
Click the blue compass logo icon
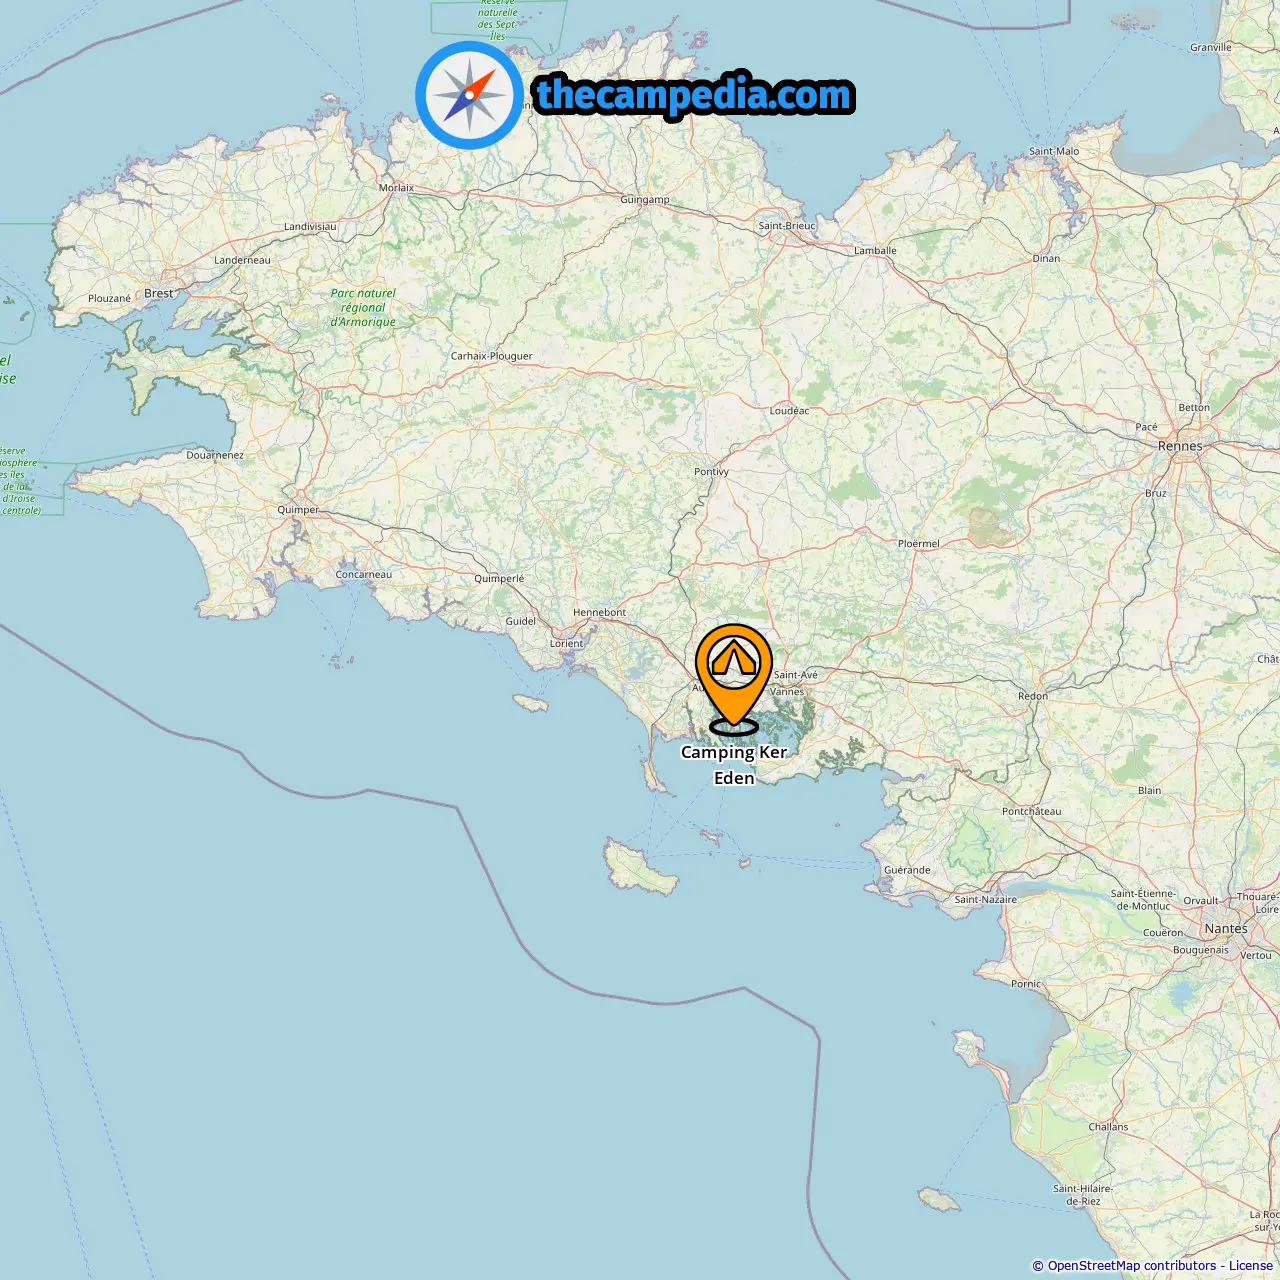[469, 95]
